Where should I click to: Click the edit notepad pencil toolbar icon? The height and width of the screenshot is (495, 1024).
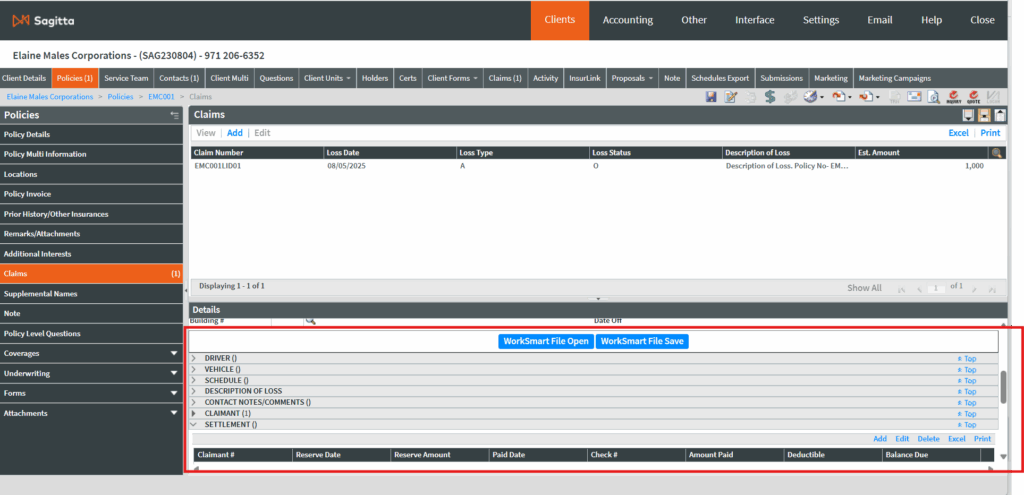tap(731, 97)
